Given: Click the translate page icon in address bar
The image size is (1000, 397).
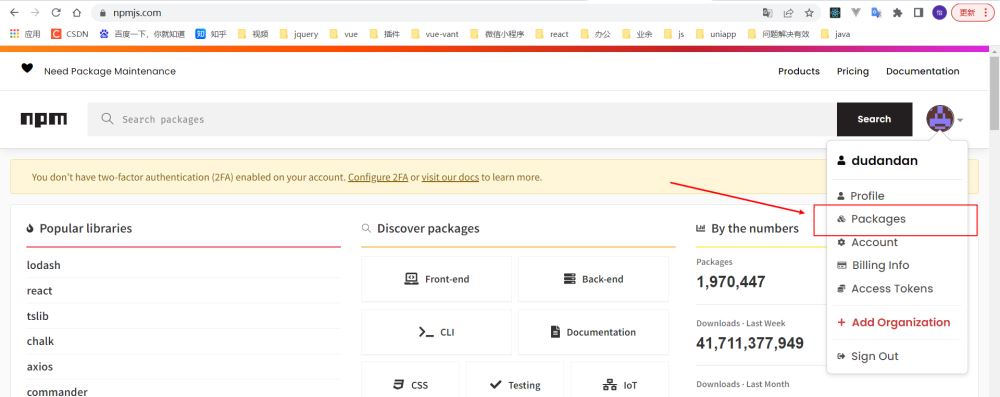Looking at the screenshot, I should point(768,12).
